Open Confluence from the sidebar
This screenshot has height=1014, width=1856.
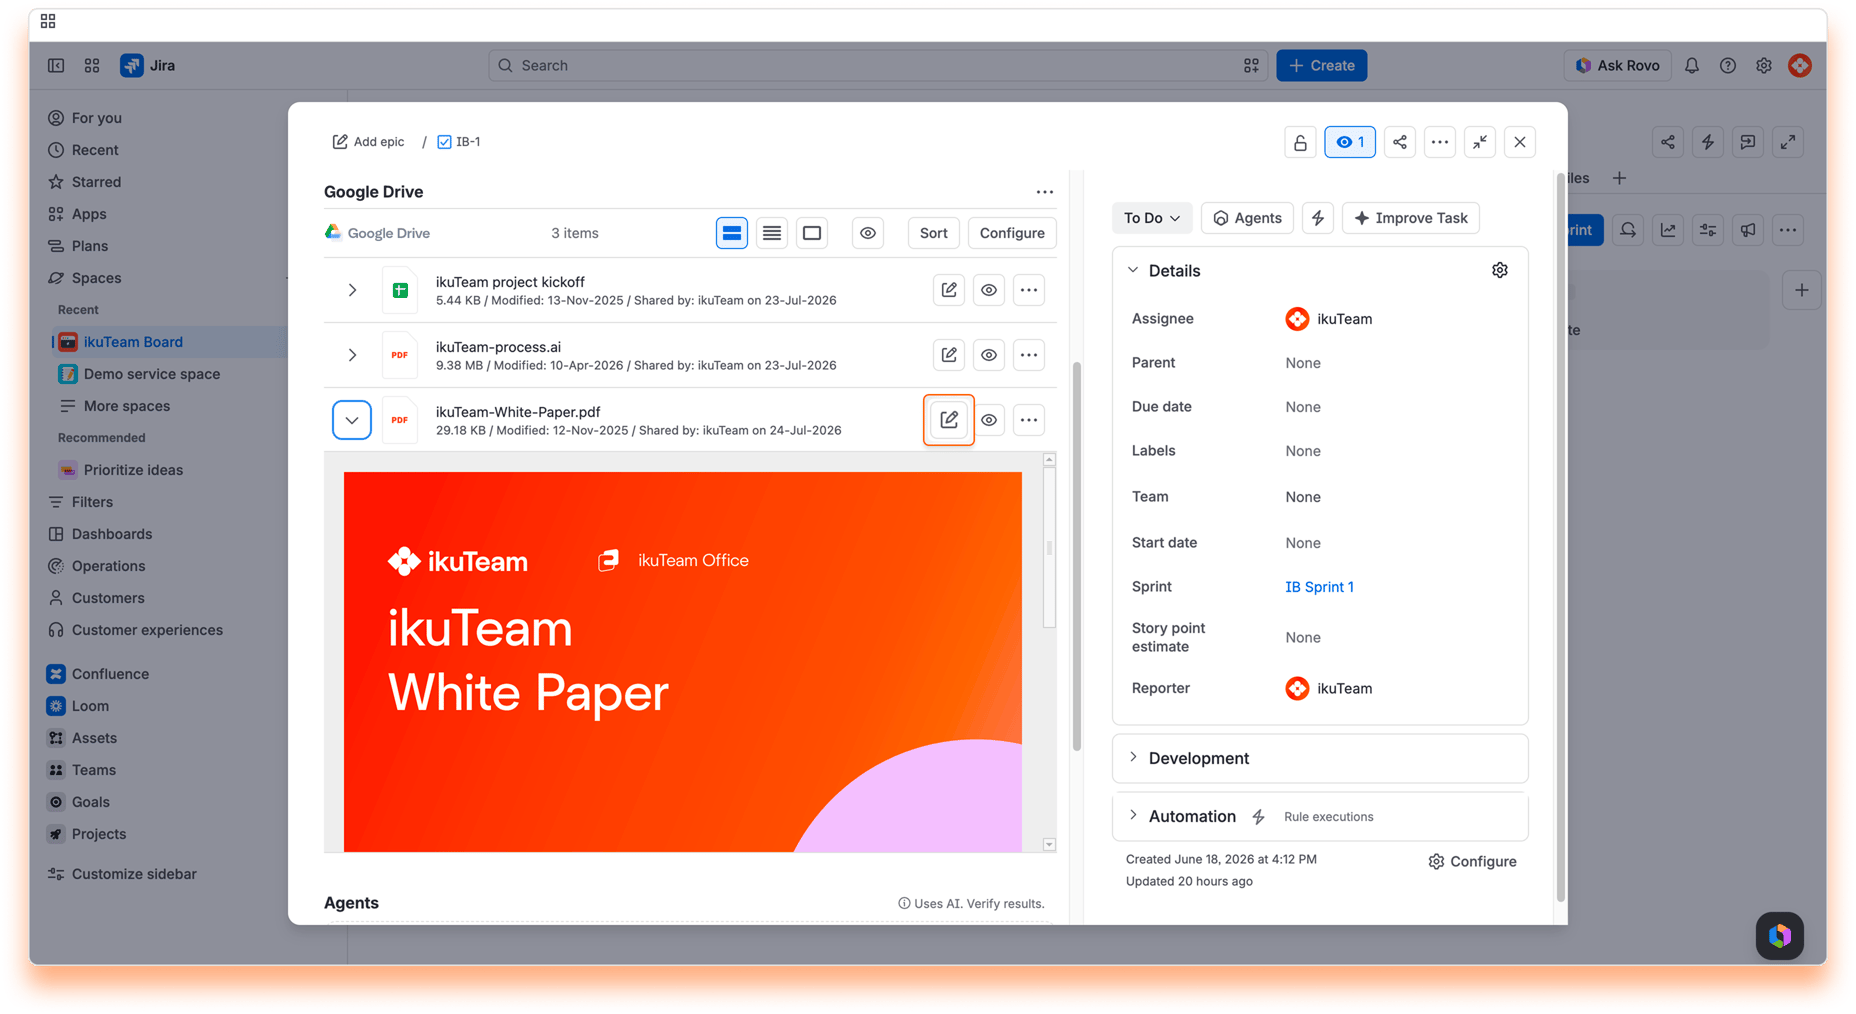click(x=110, y=674)
